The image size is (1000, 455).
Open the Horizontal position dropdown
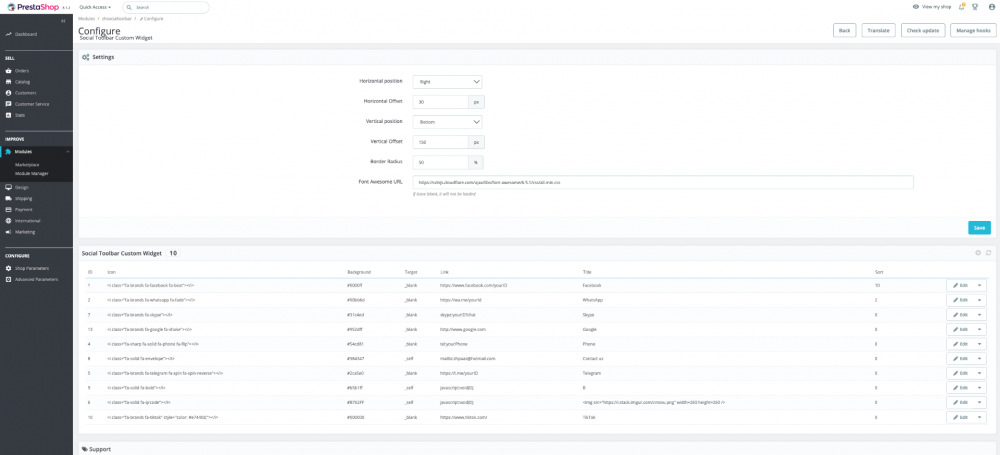(x=447, y=82)
